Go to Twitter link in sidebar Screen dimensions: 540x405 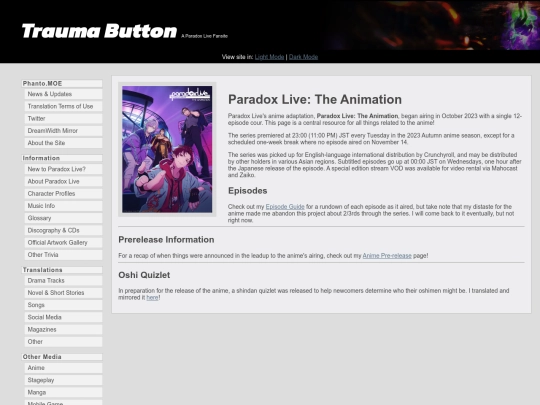(x=63, y=118)
